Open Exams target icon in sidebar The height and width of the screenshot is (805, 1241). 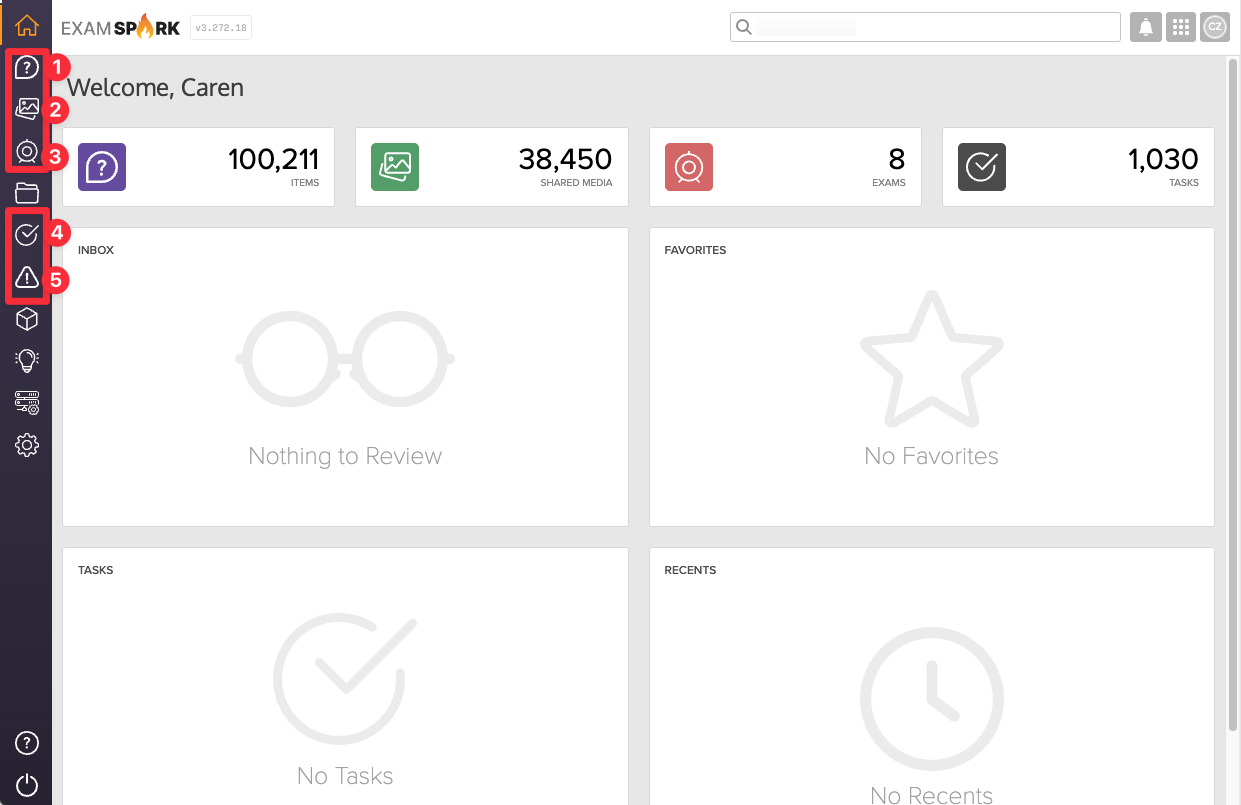point(27,152)
